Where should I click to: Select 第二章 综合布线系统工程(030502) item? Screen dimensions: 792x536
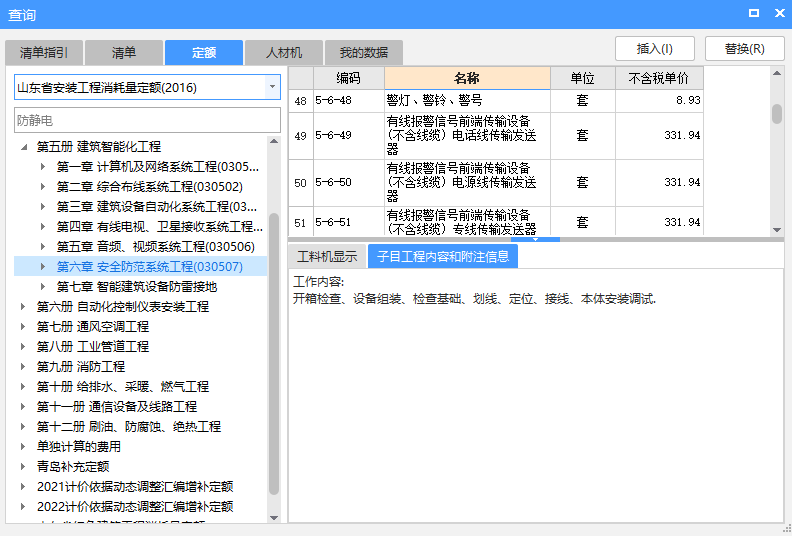pos(150,187)
